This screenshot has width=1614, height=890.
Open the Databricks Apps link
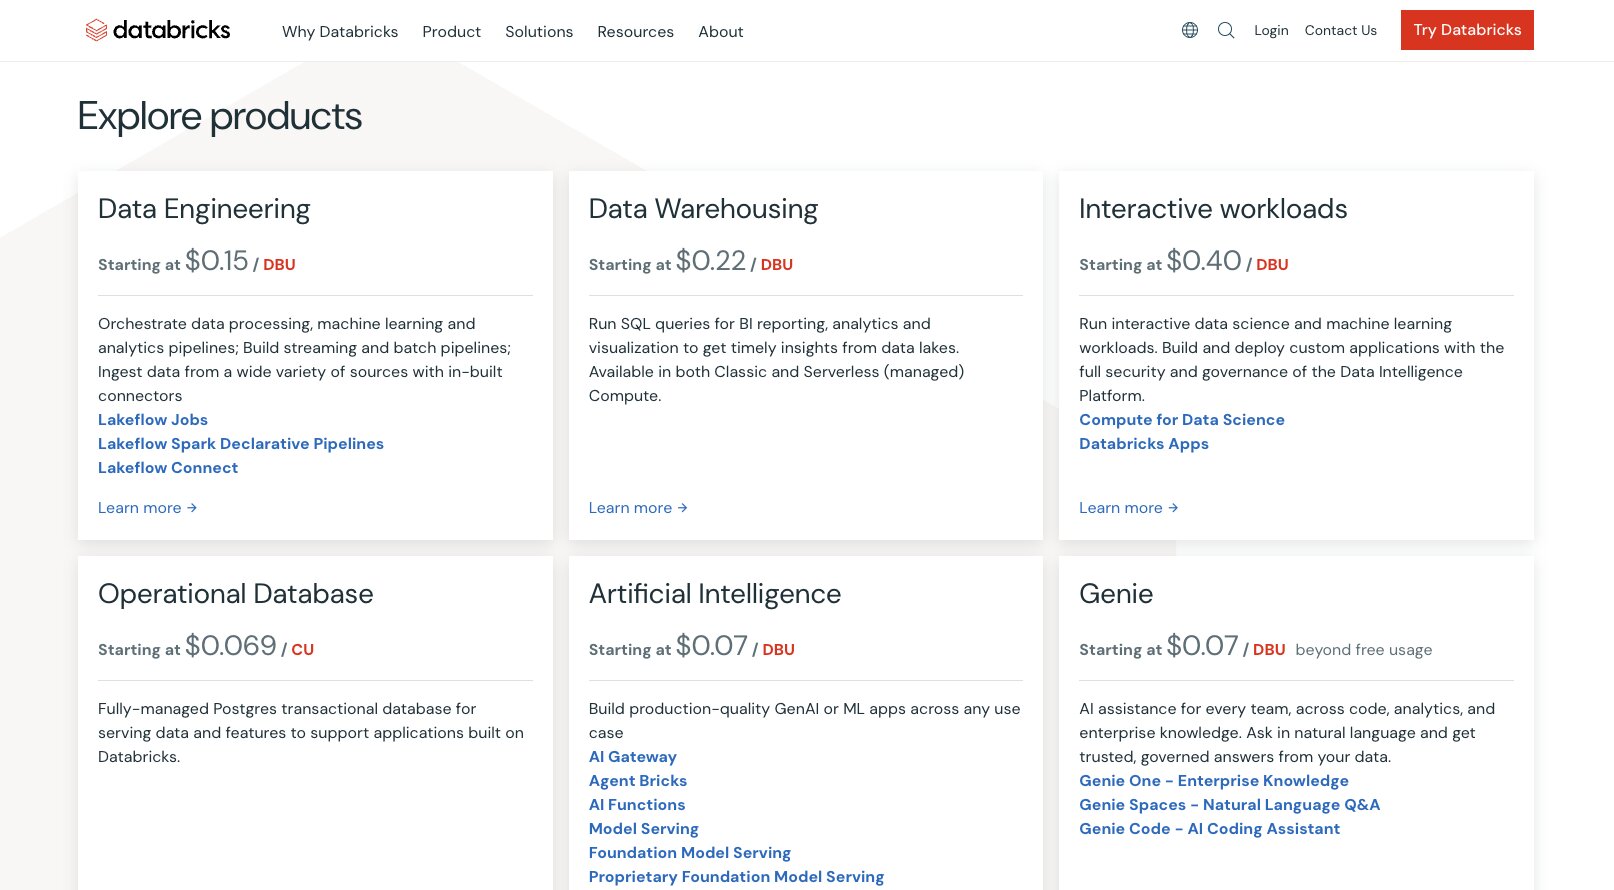click(x=1144, y=444)
